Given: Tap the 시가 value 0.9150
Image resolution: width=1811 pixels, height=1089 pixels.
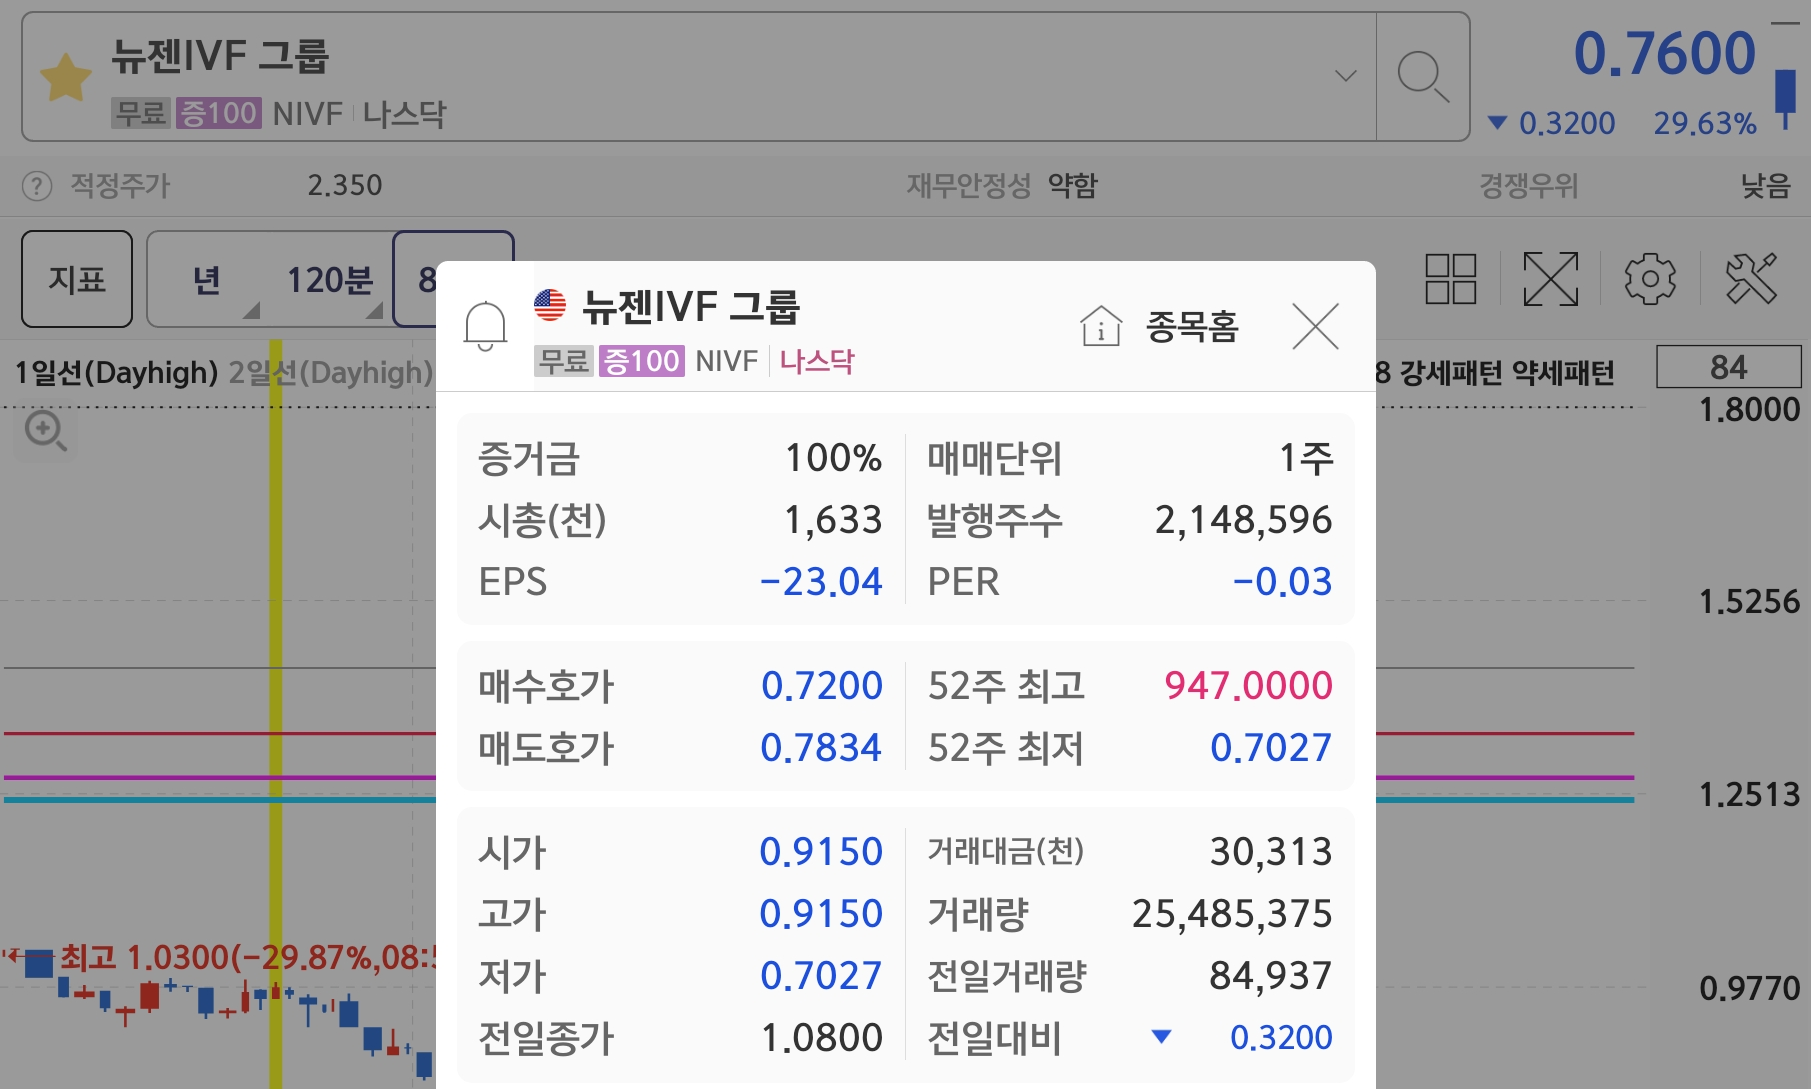Looking at the screenshot, I should pos(821,852).
